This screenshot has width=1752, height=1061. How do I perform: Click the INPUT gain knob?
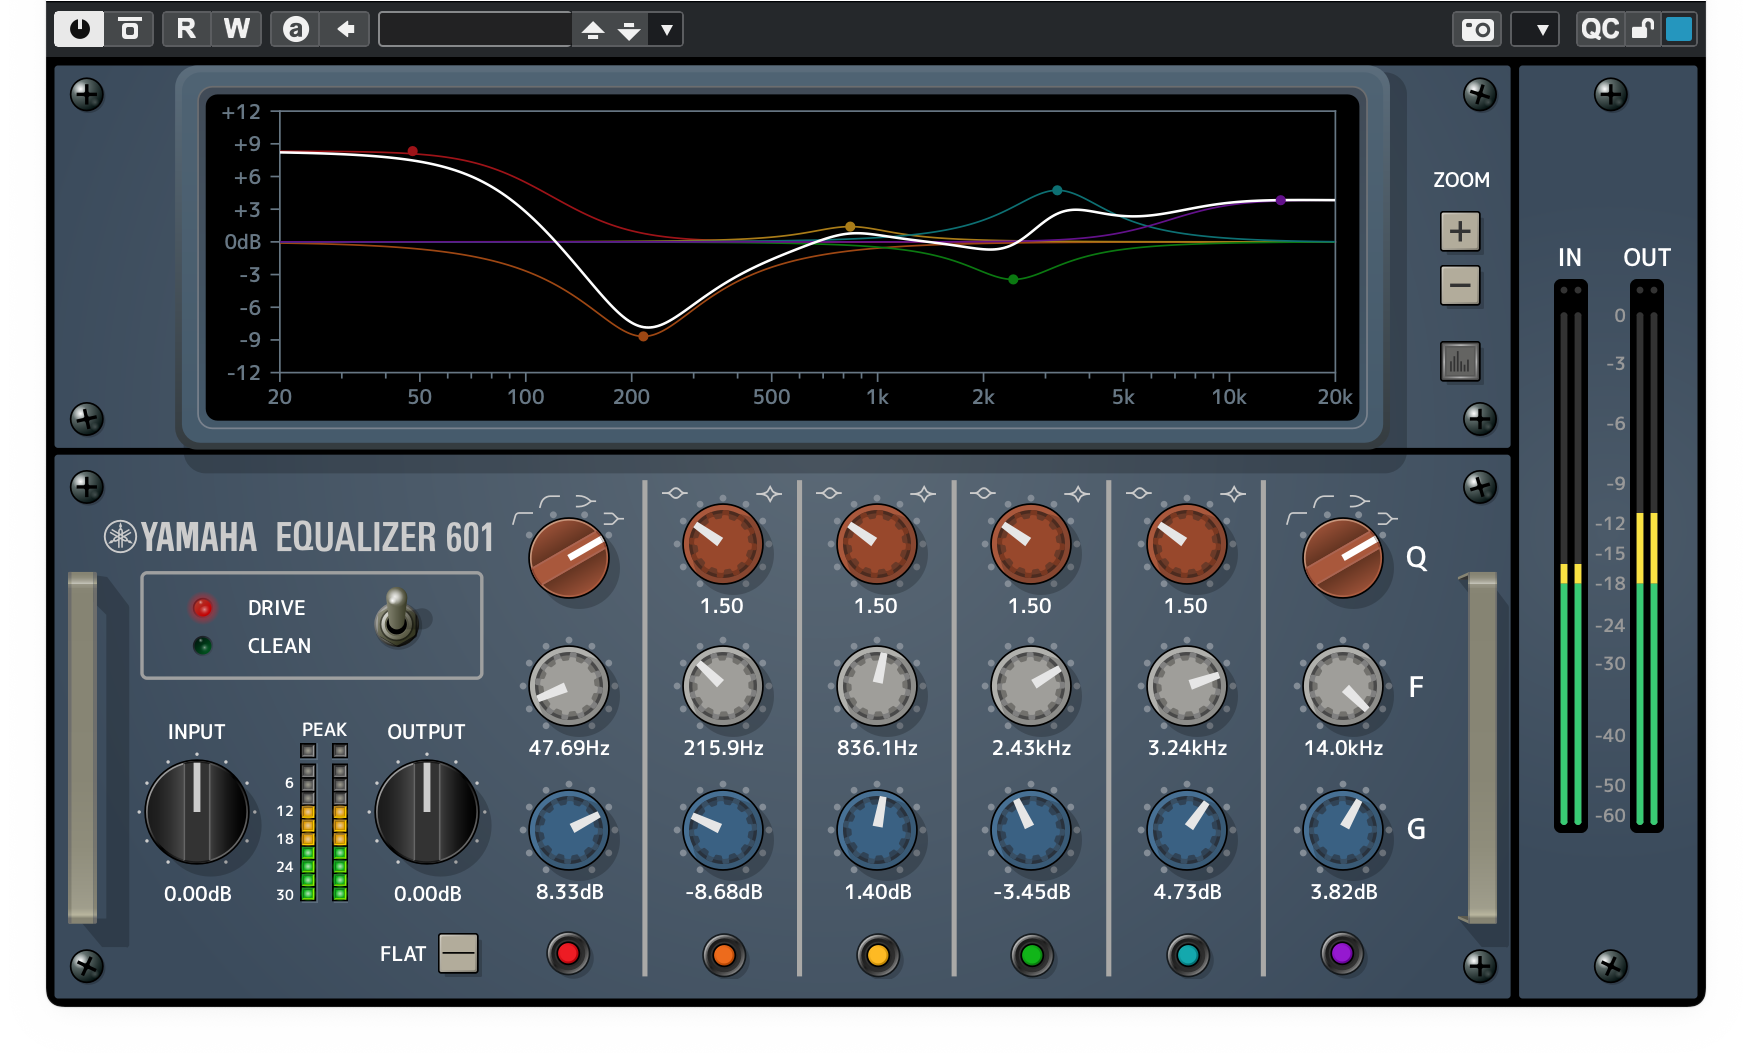(197, 812)
